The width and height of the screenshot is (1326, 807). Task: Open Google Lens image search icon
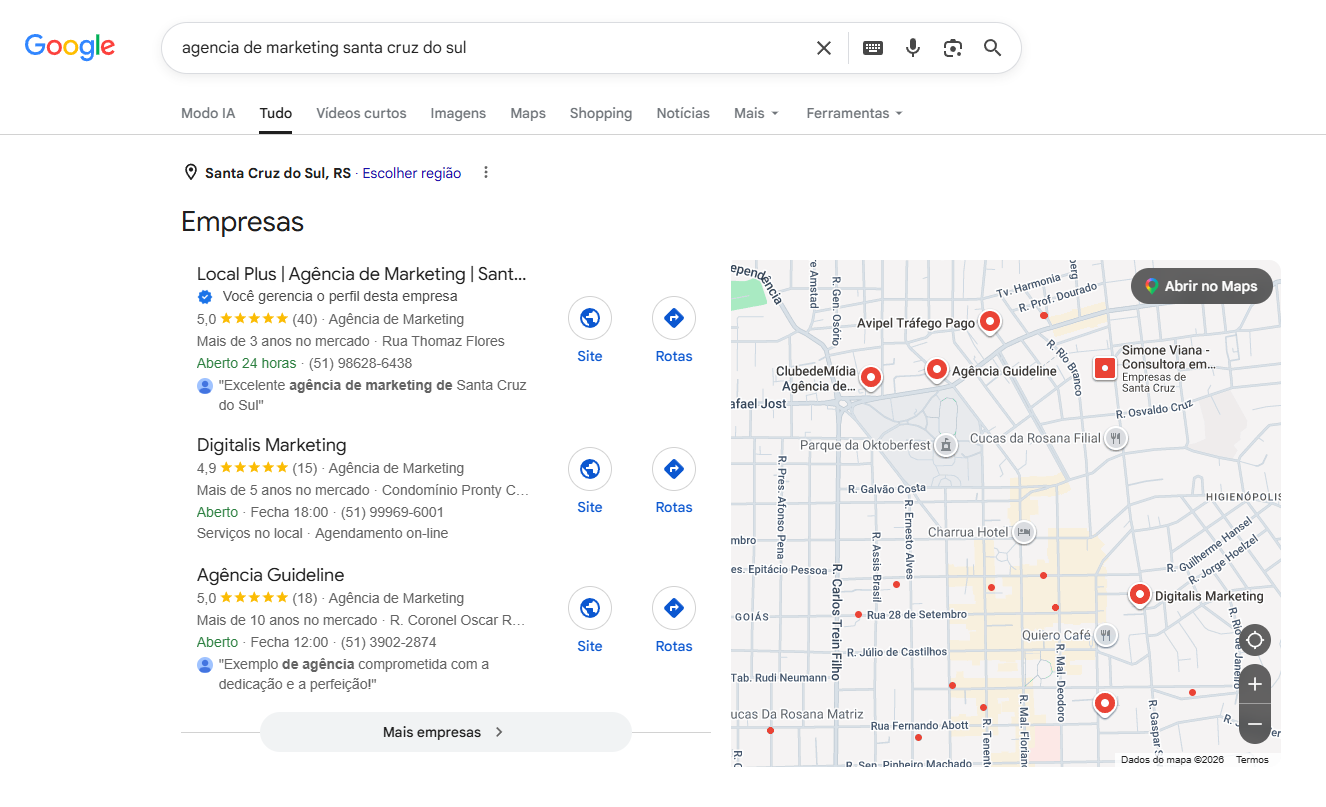coord(953,48)
